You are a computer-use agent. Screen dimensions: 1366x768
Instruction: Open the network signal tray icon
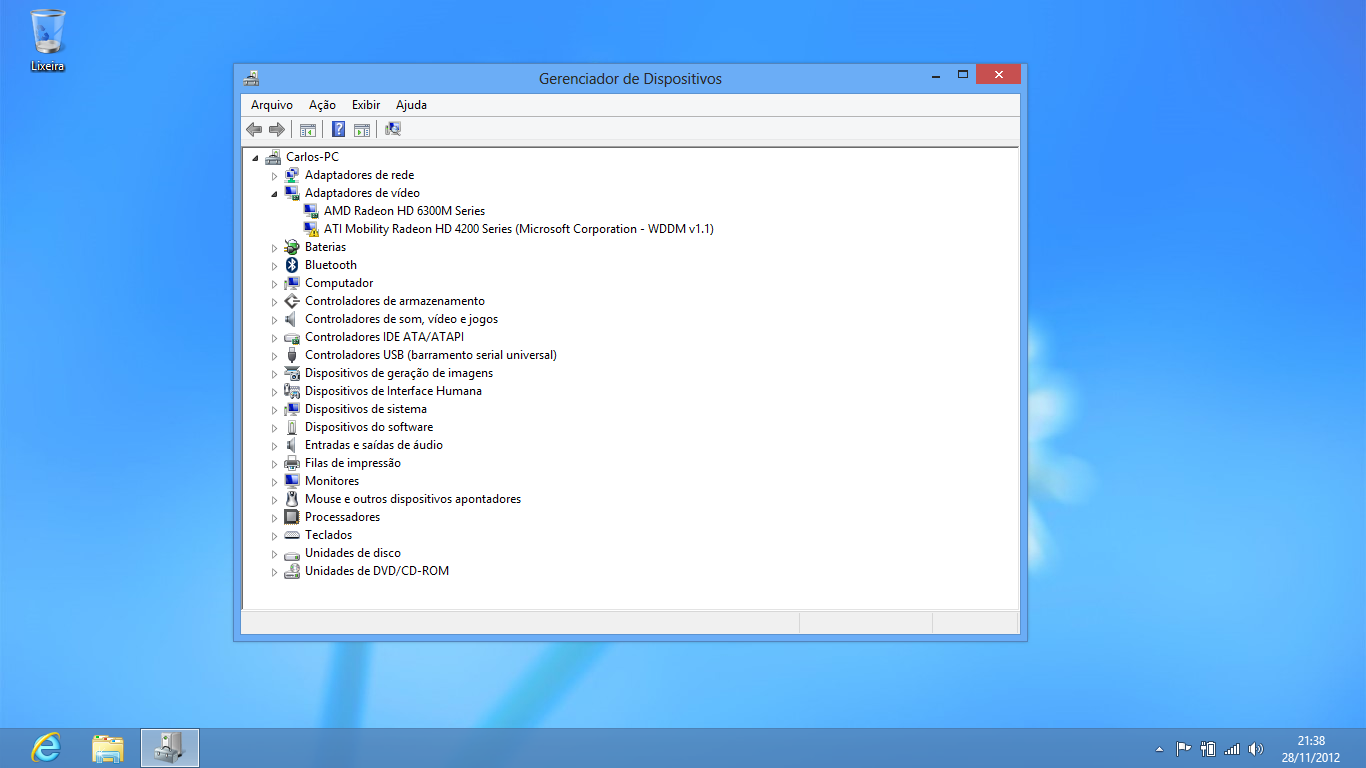[1232, 749]
